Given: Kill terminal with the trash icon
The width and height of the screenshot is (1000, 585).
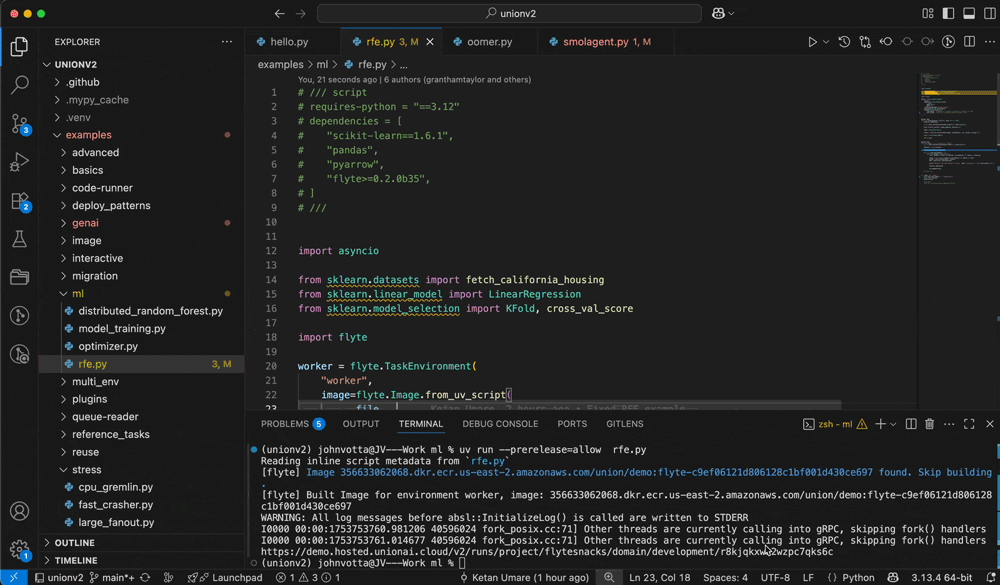Looking at the screenshot, I should coord(929,424).
